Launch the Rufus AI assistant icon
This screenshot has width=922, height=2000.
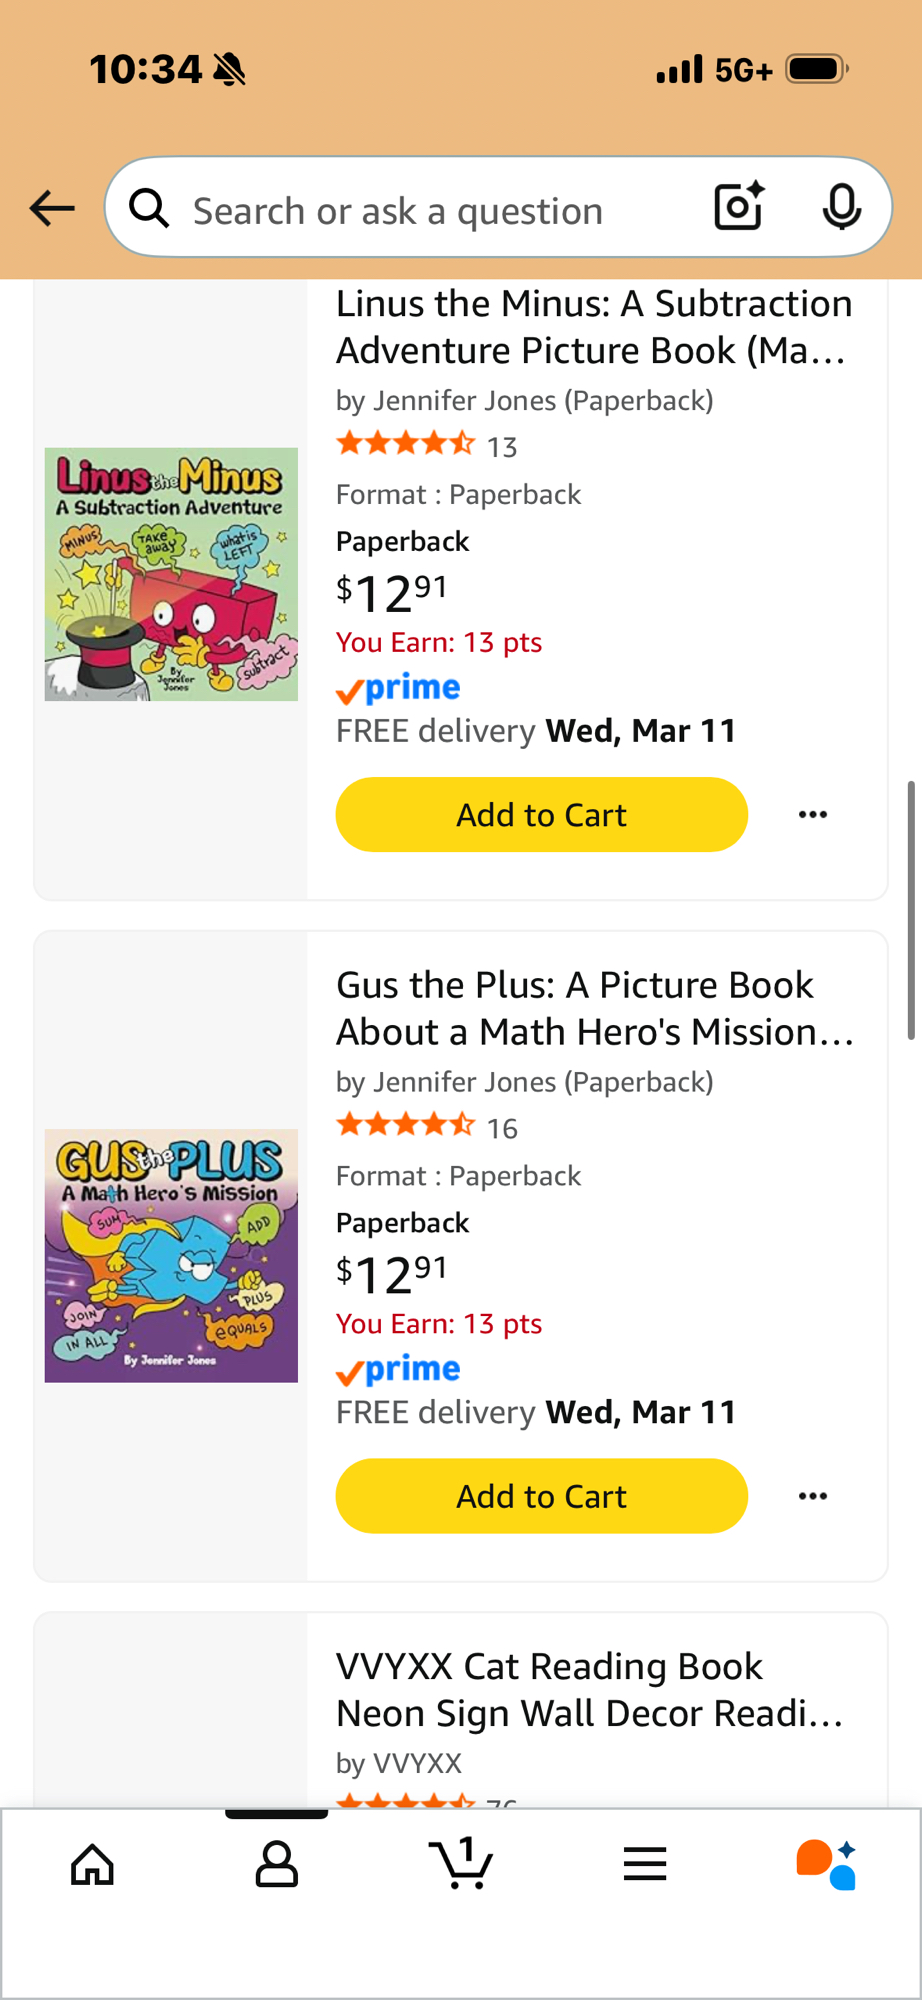(827, 1864)
